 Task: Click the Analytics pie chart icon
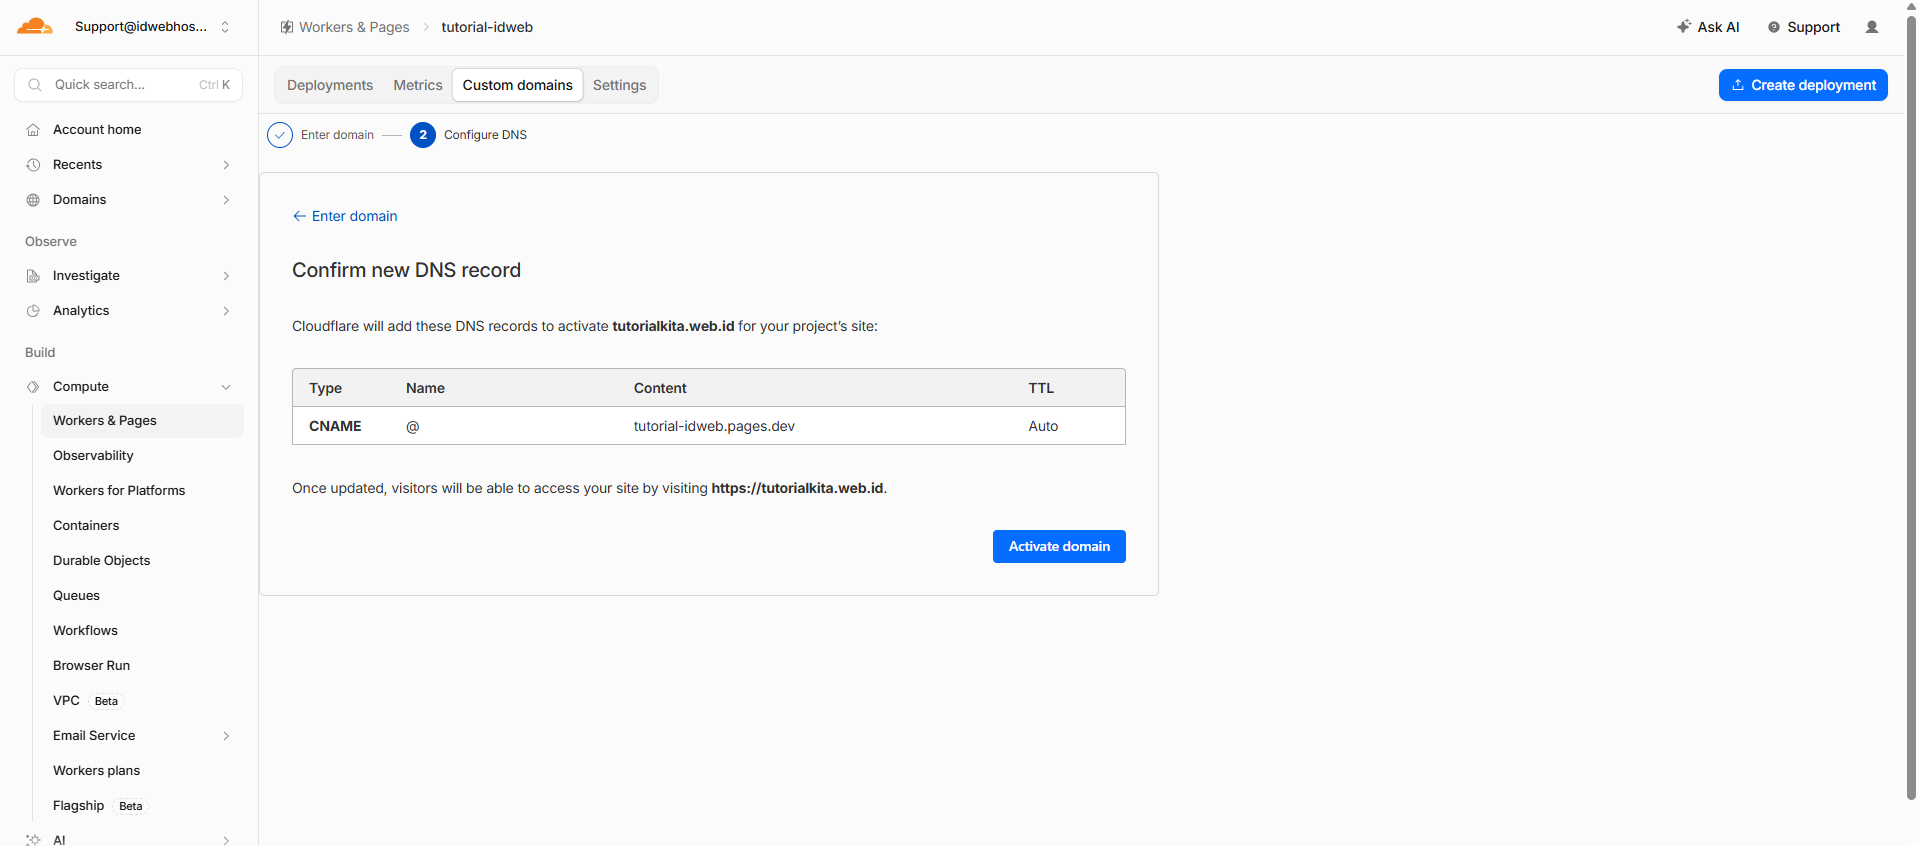click(x=33, y=311)
